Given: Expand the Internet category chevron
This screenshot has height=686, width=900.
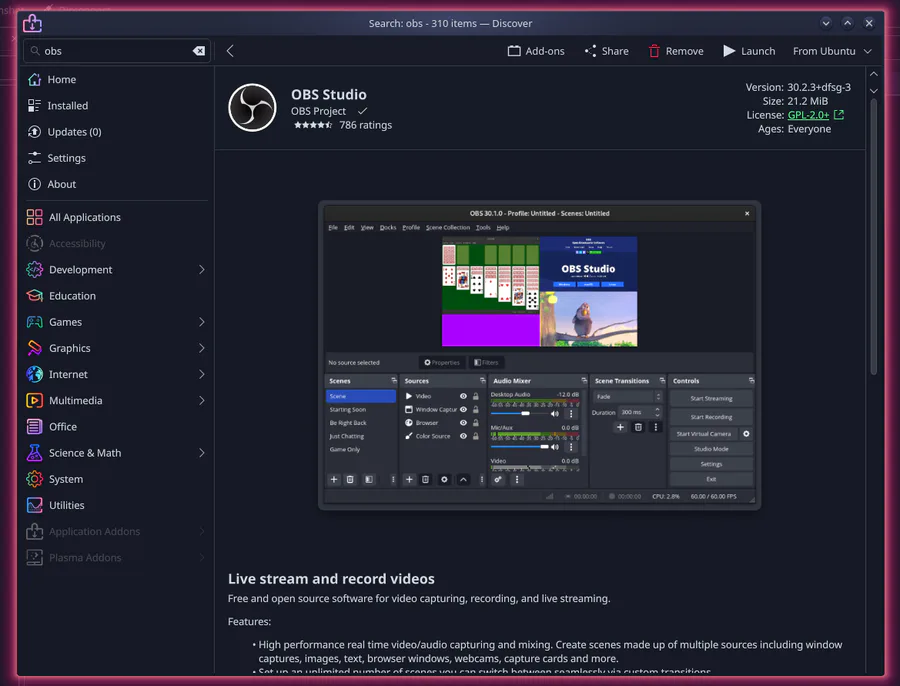Looking at the screenshot, I should click(201, 374).
